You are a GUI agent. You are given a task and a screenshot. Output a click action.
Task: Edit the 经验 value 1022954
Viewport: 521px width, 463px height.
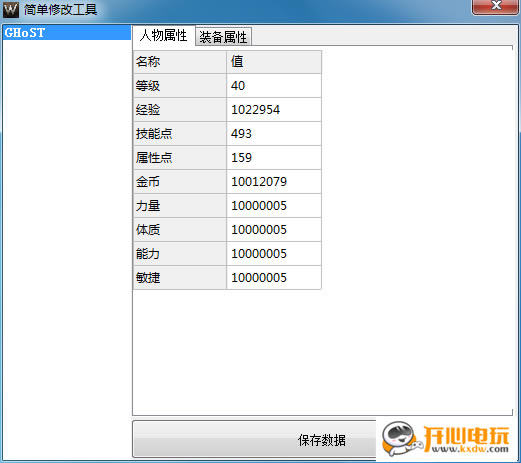(x=274, y=110)
